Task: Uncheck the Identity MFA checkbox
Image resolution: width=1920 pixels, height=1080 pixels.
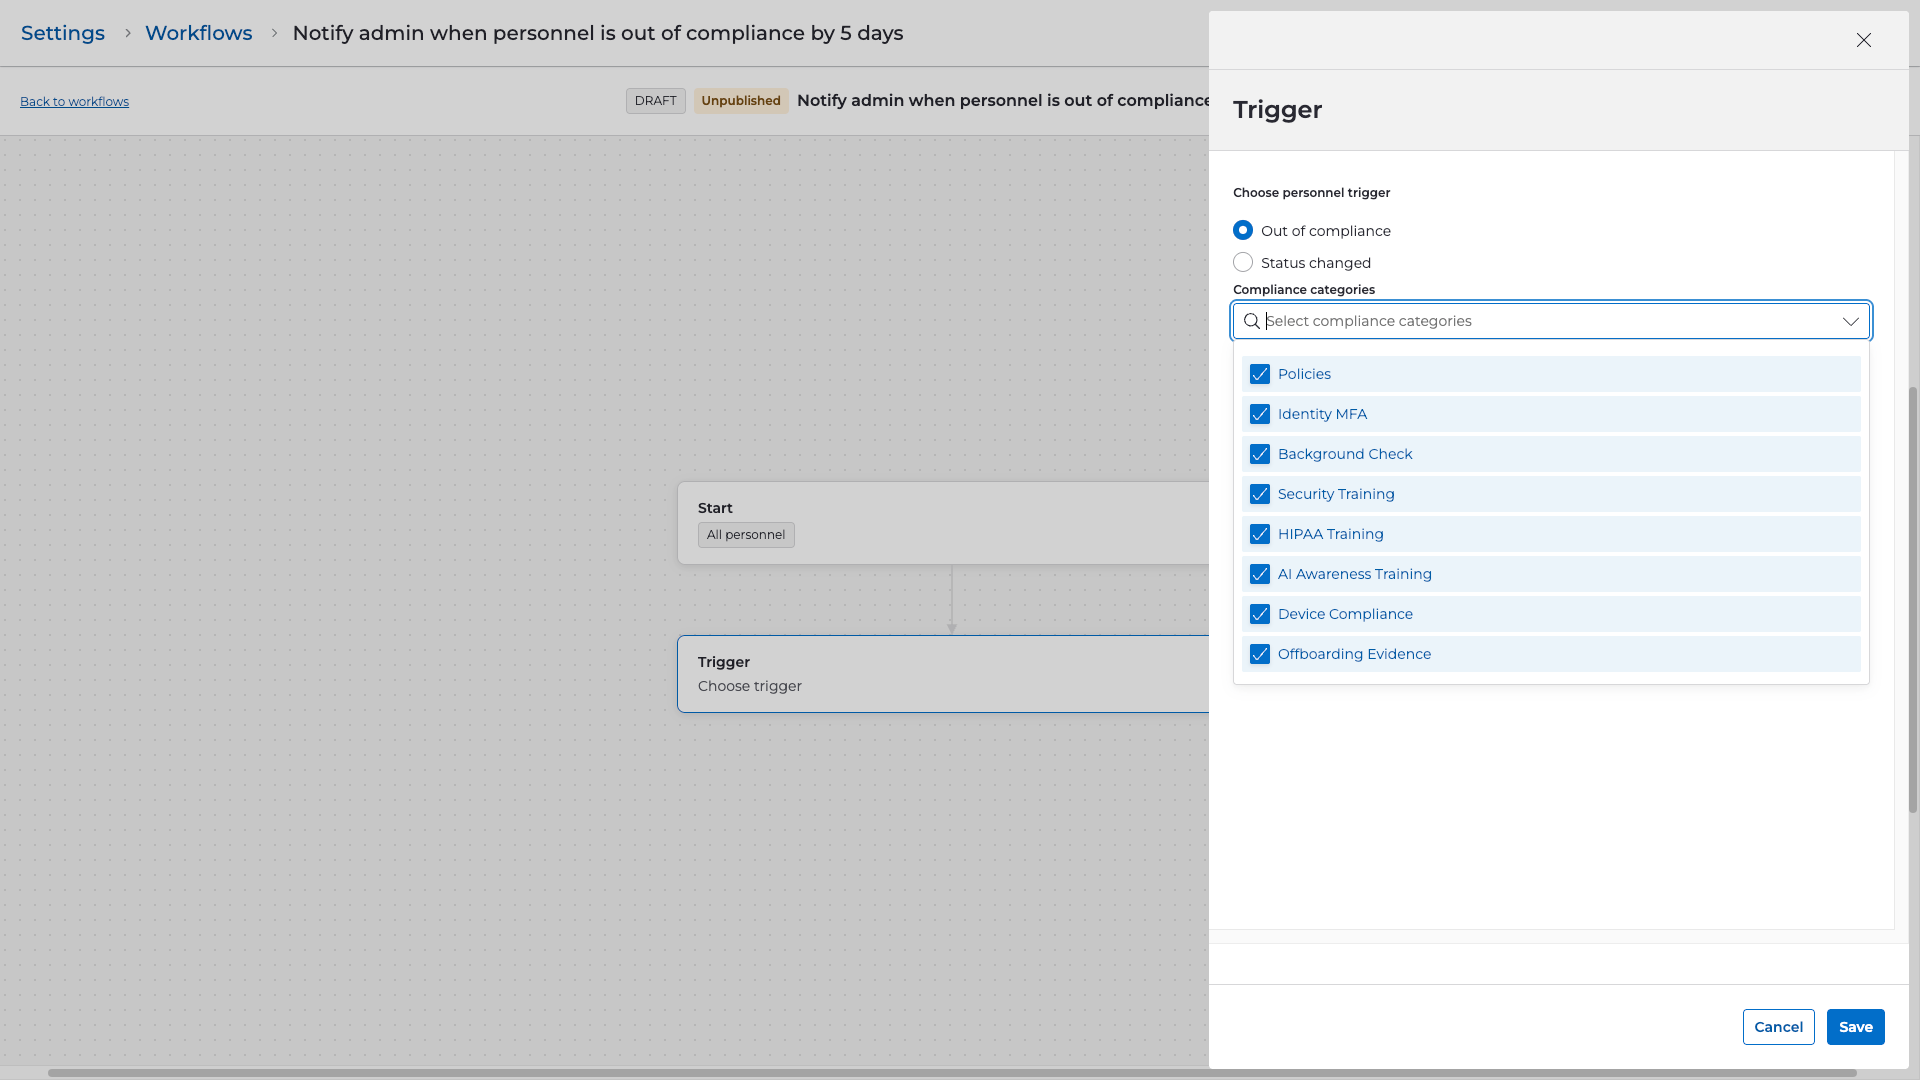Action: (1260, 414)
